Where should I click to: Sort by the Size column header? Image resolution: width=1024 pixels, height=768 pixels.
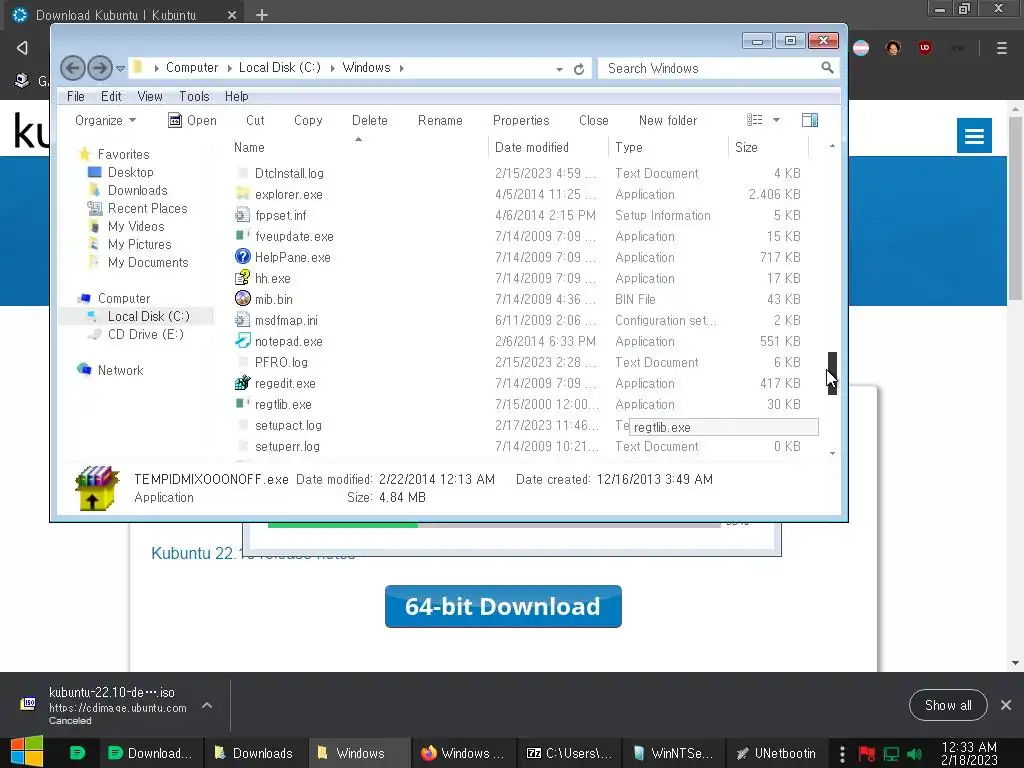[x=746, y=148]
